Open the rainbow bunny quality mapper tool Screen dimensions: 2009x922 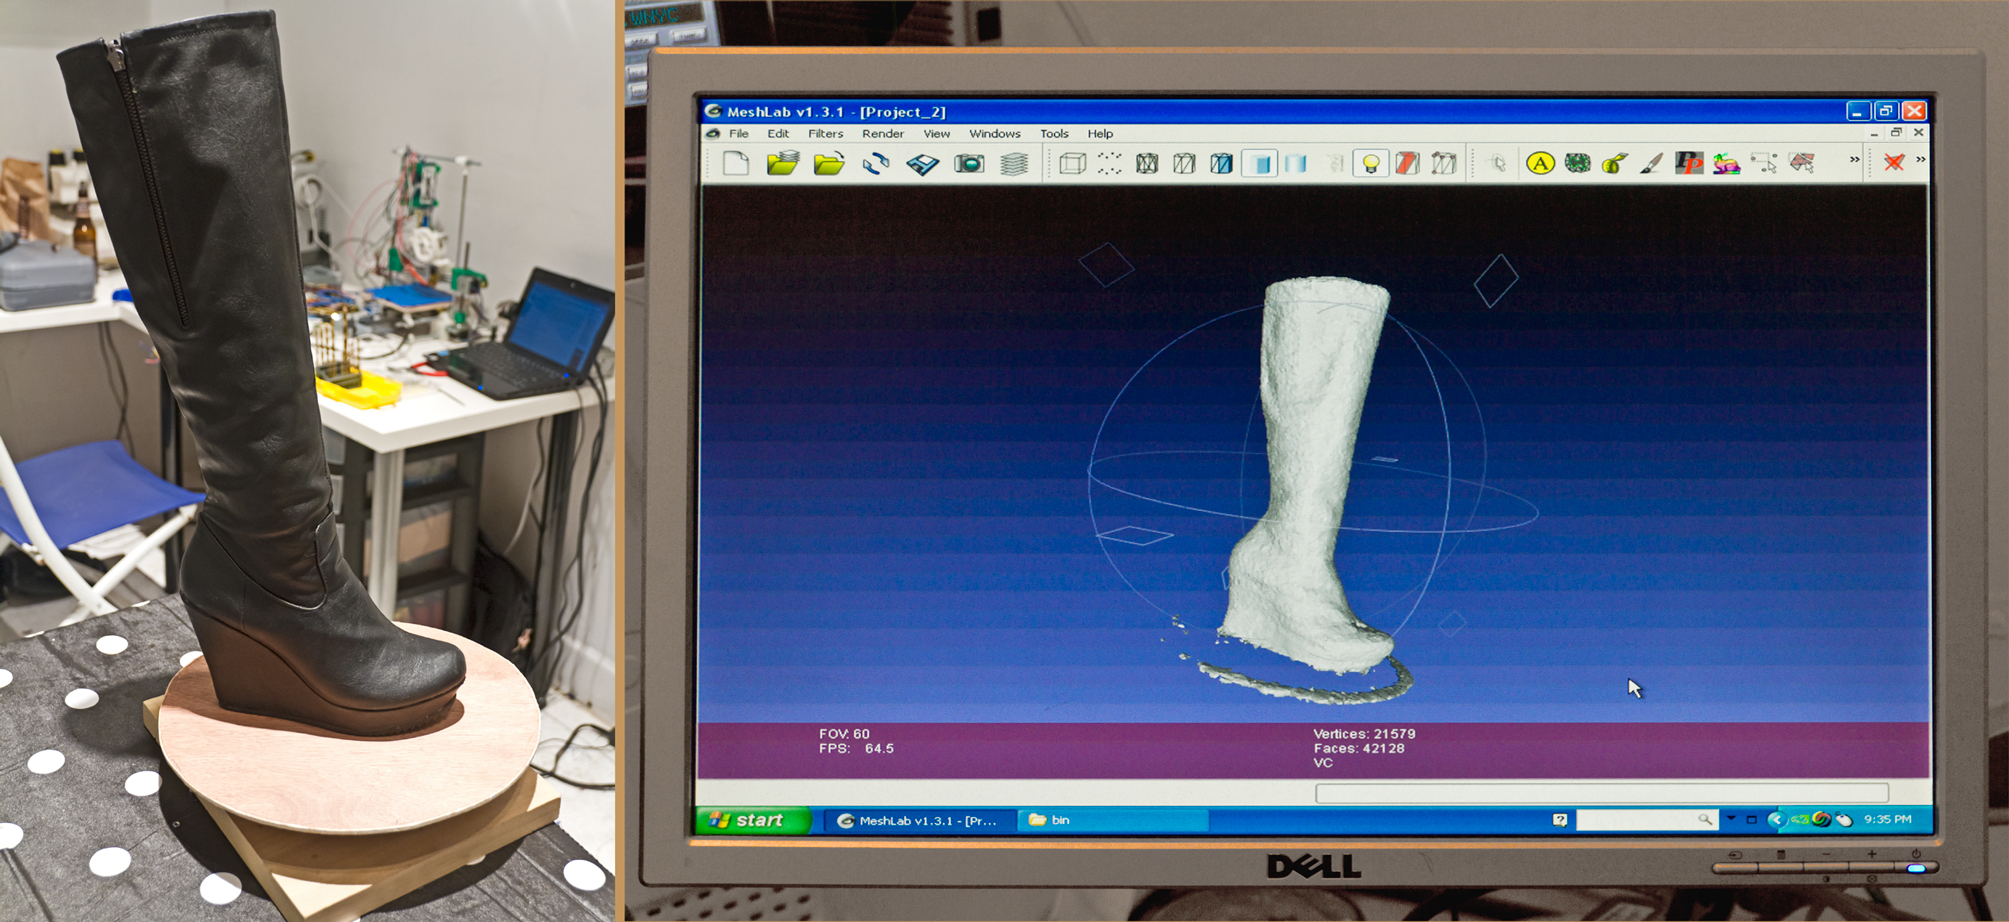click(x=1726, y=163)
